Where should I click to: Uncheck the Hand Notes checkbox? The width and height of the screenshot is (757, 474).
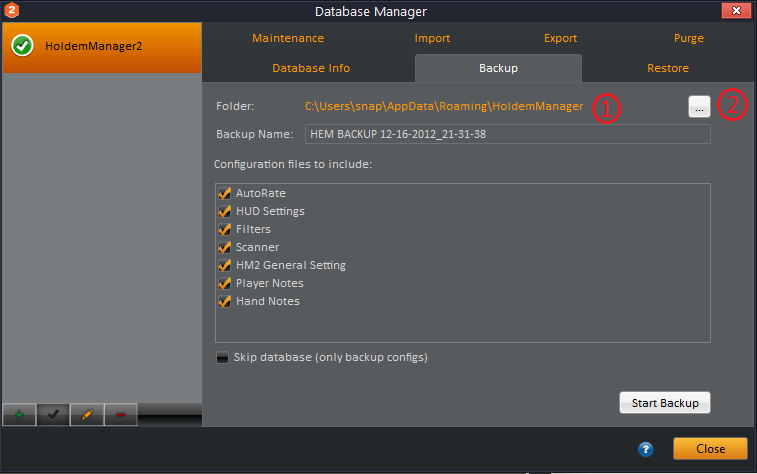coord(224,301)
